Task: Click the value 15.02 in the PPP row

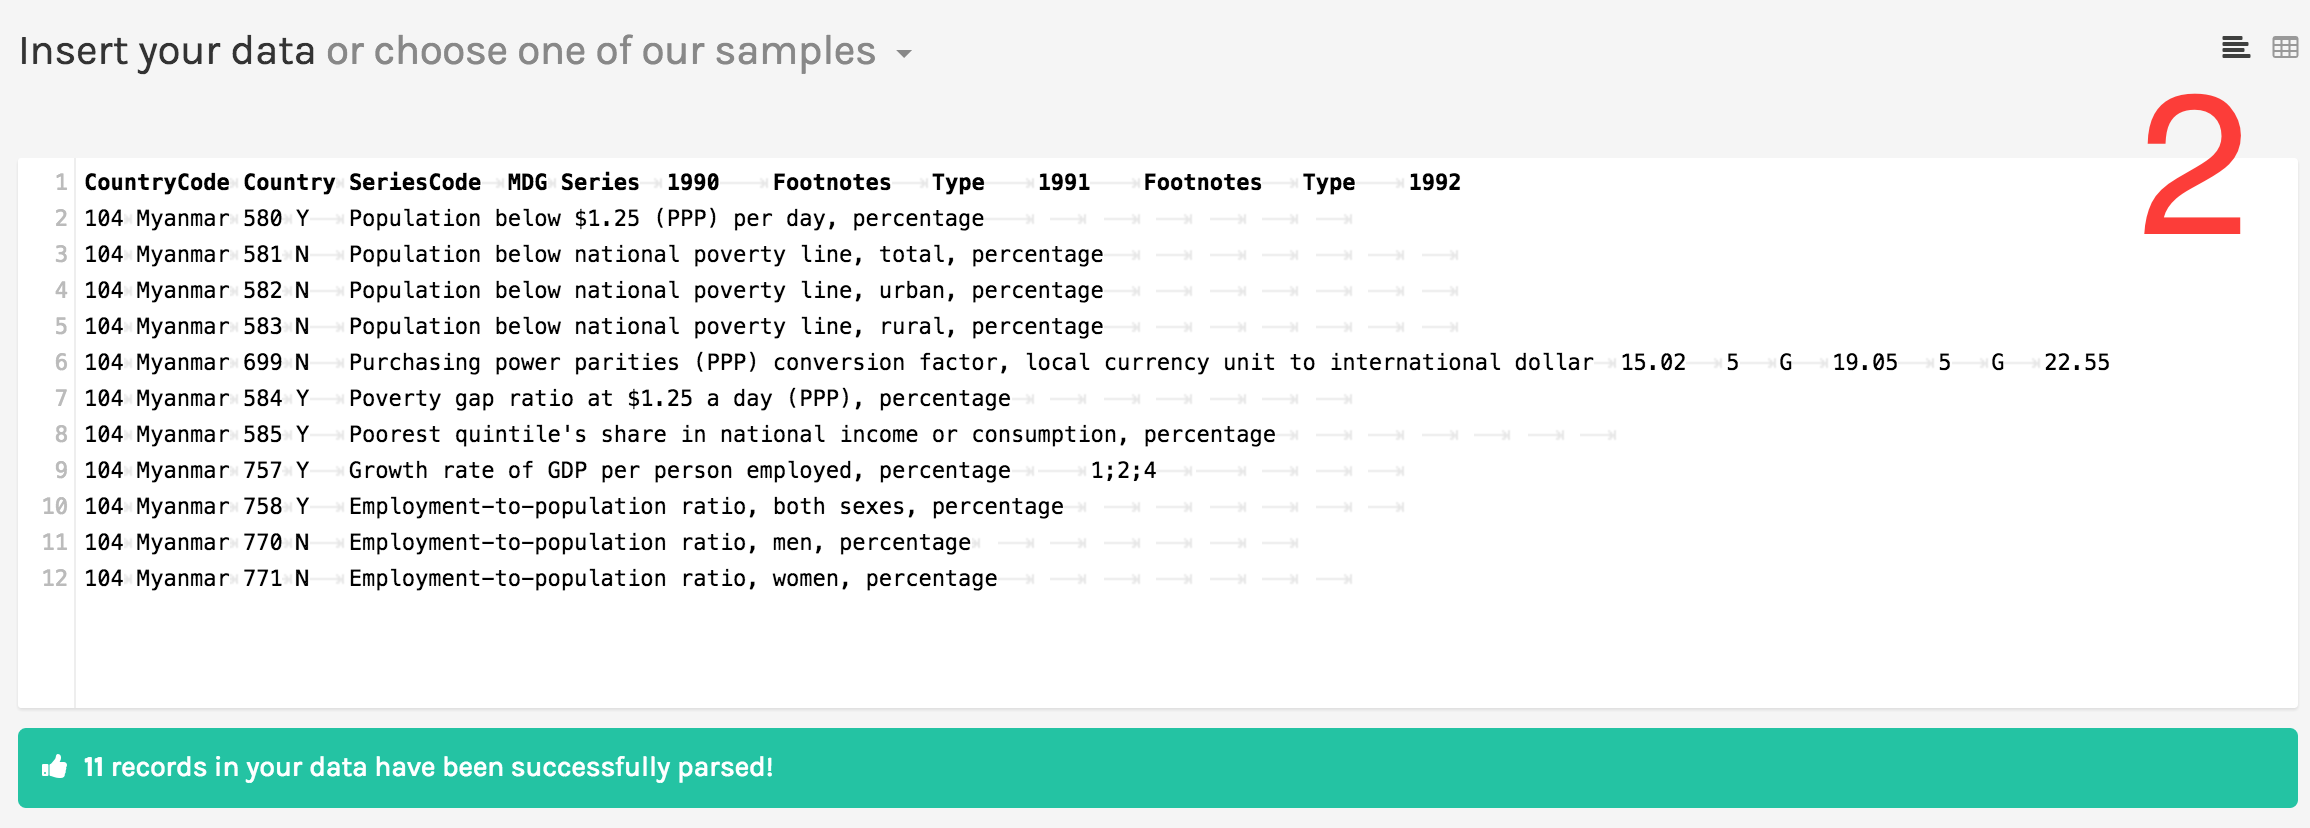Action: click(x=1652, y=362)
